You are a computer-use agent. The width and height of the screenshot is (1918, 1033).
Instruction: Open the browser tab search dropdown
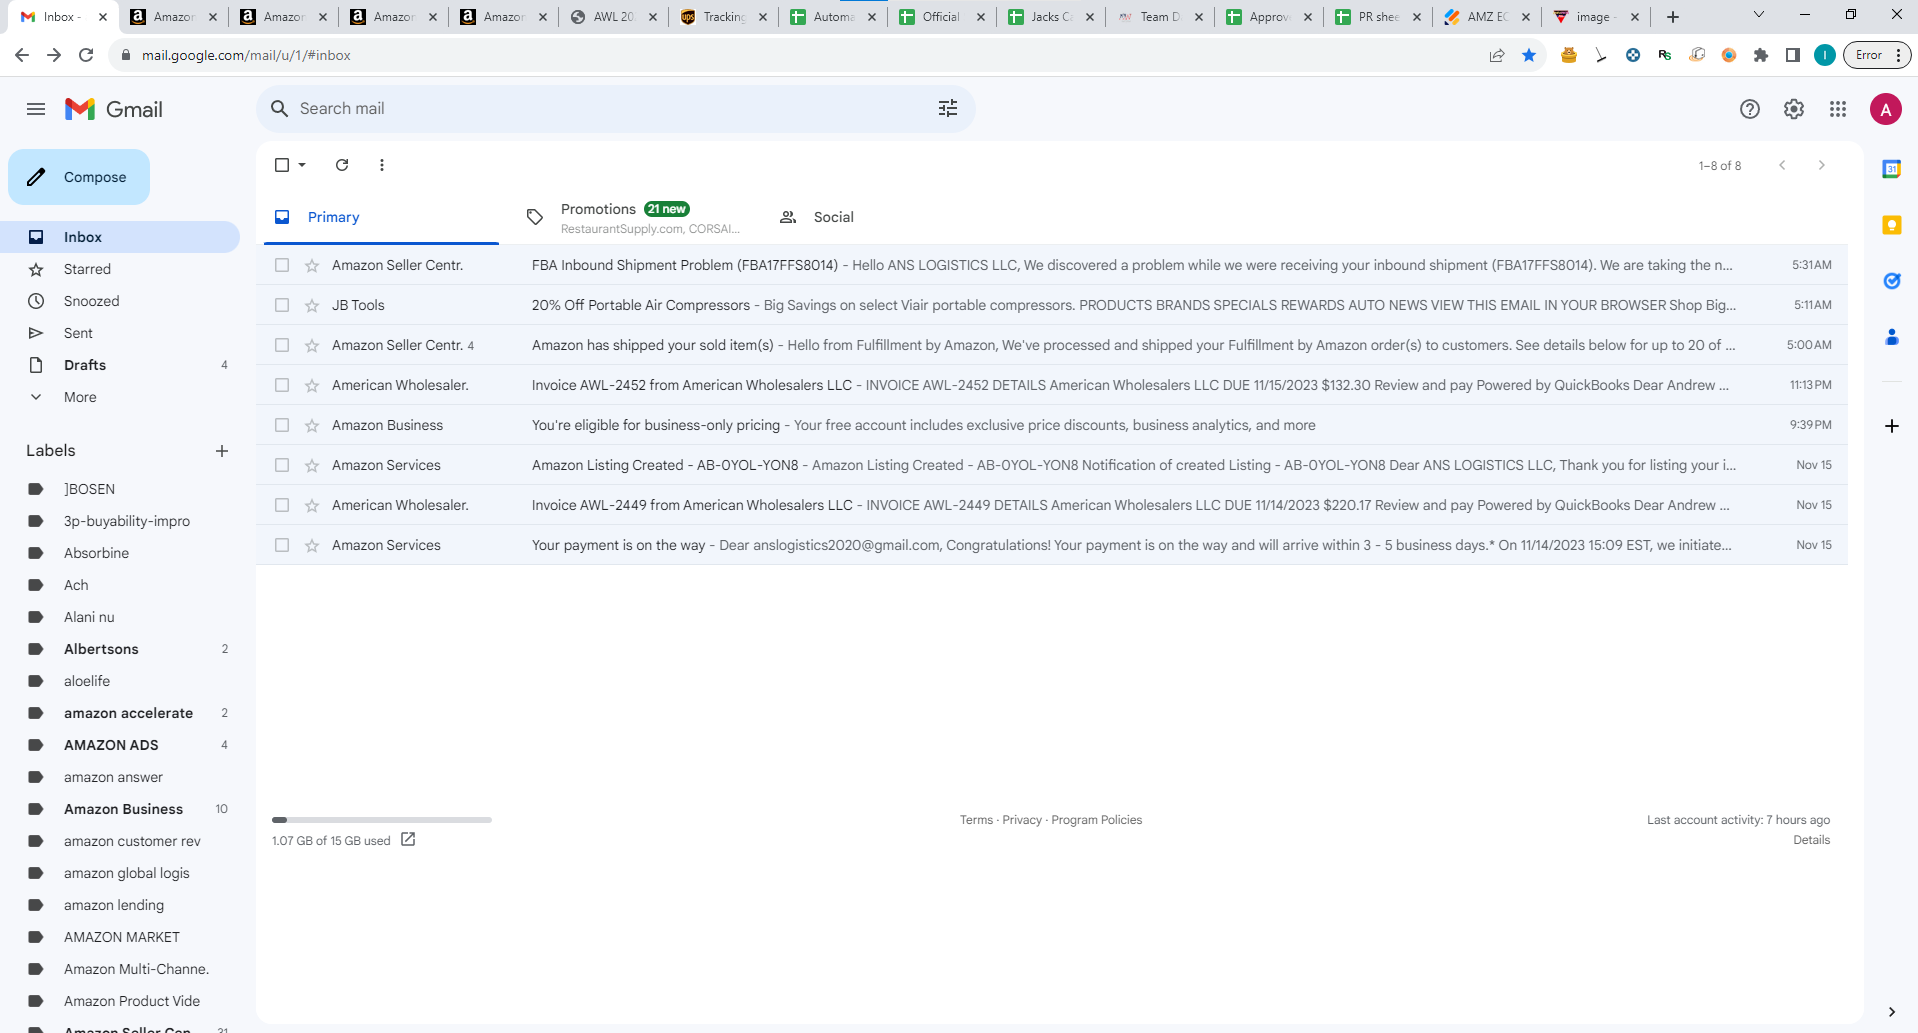click(x=1759, y=15)
